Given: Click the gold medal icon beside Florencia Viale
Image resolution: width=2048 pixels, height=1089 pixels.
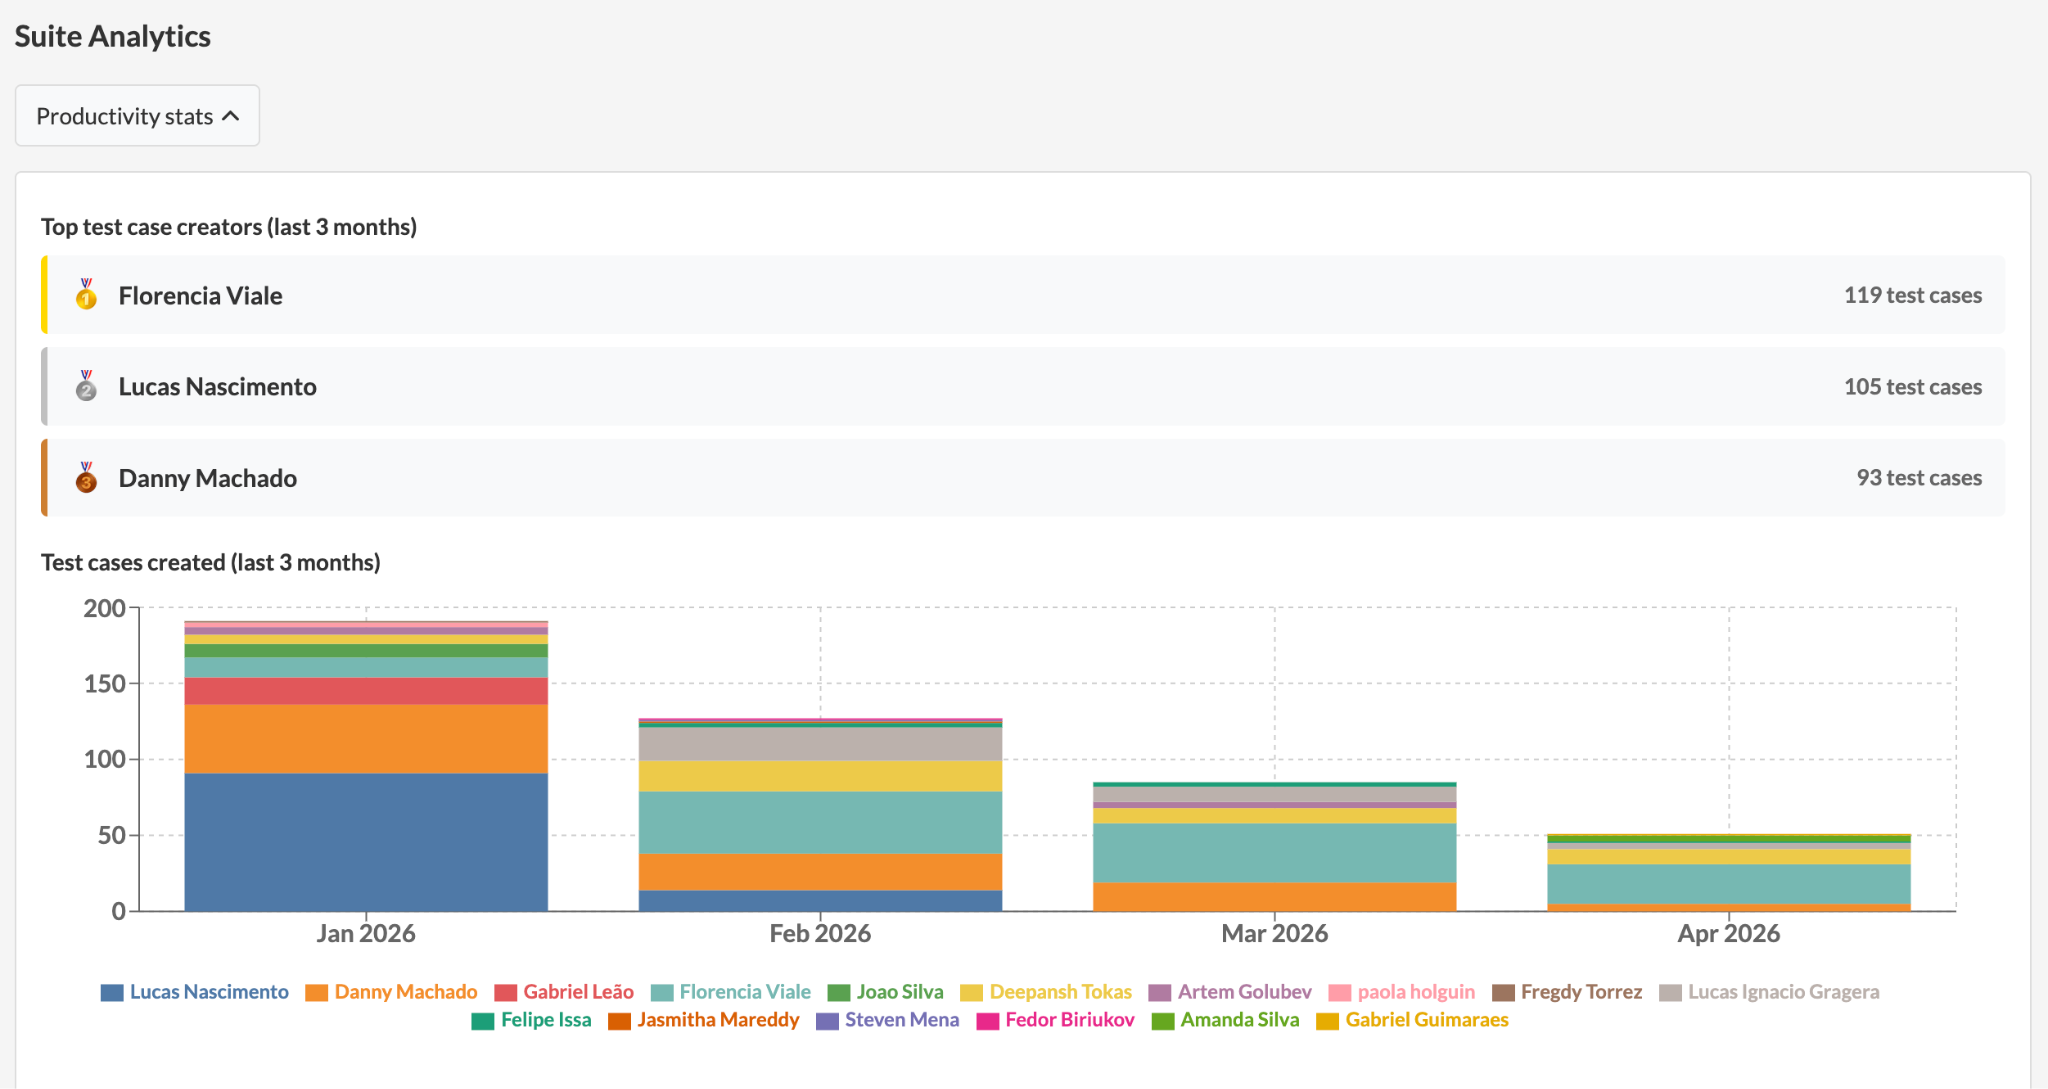Looking at the screenshot, I should [86, 295].
